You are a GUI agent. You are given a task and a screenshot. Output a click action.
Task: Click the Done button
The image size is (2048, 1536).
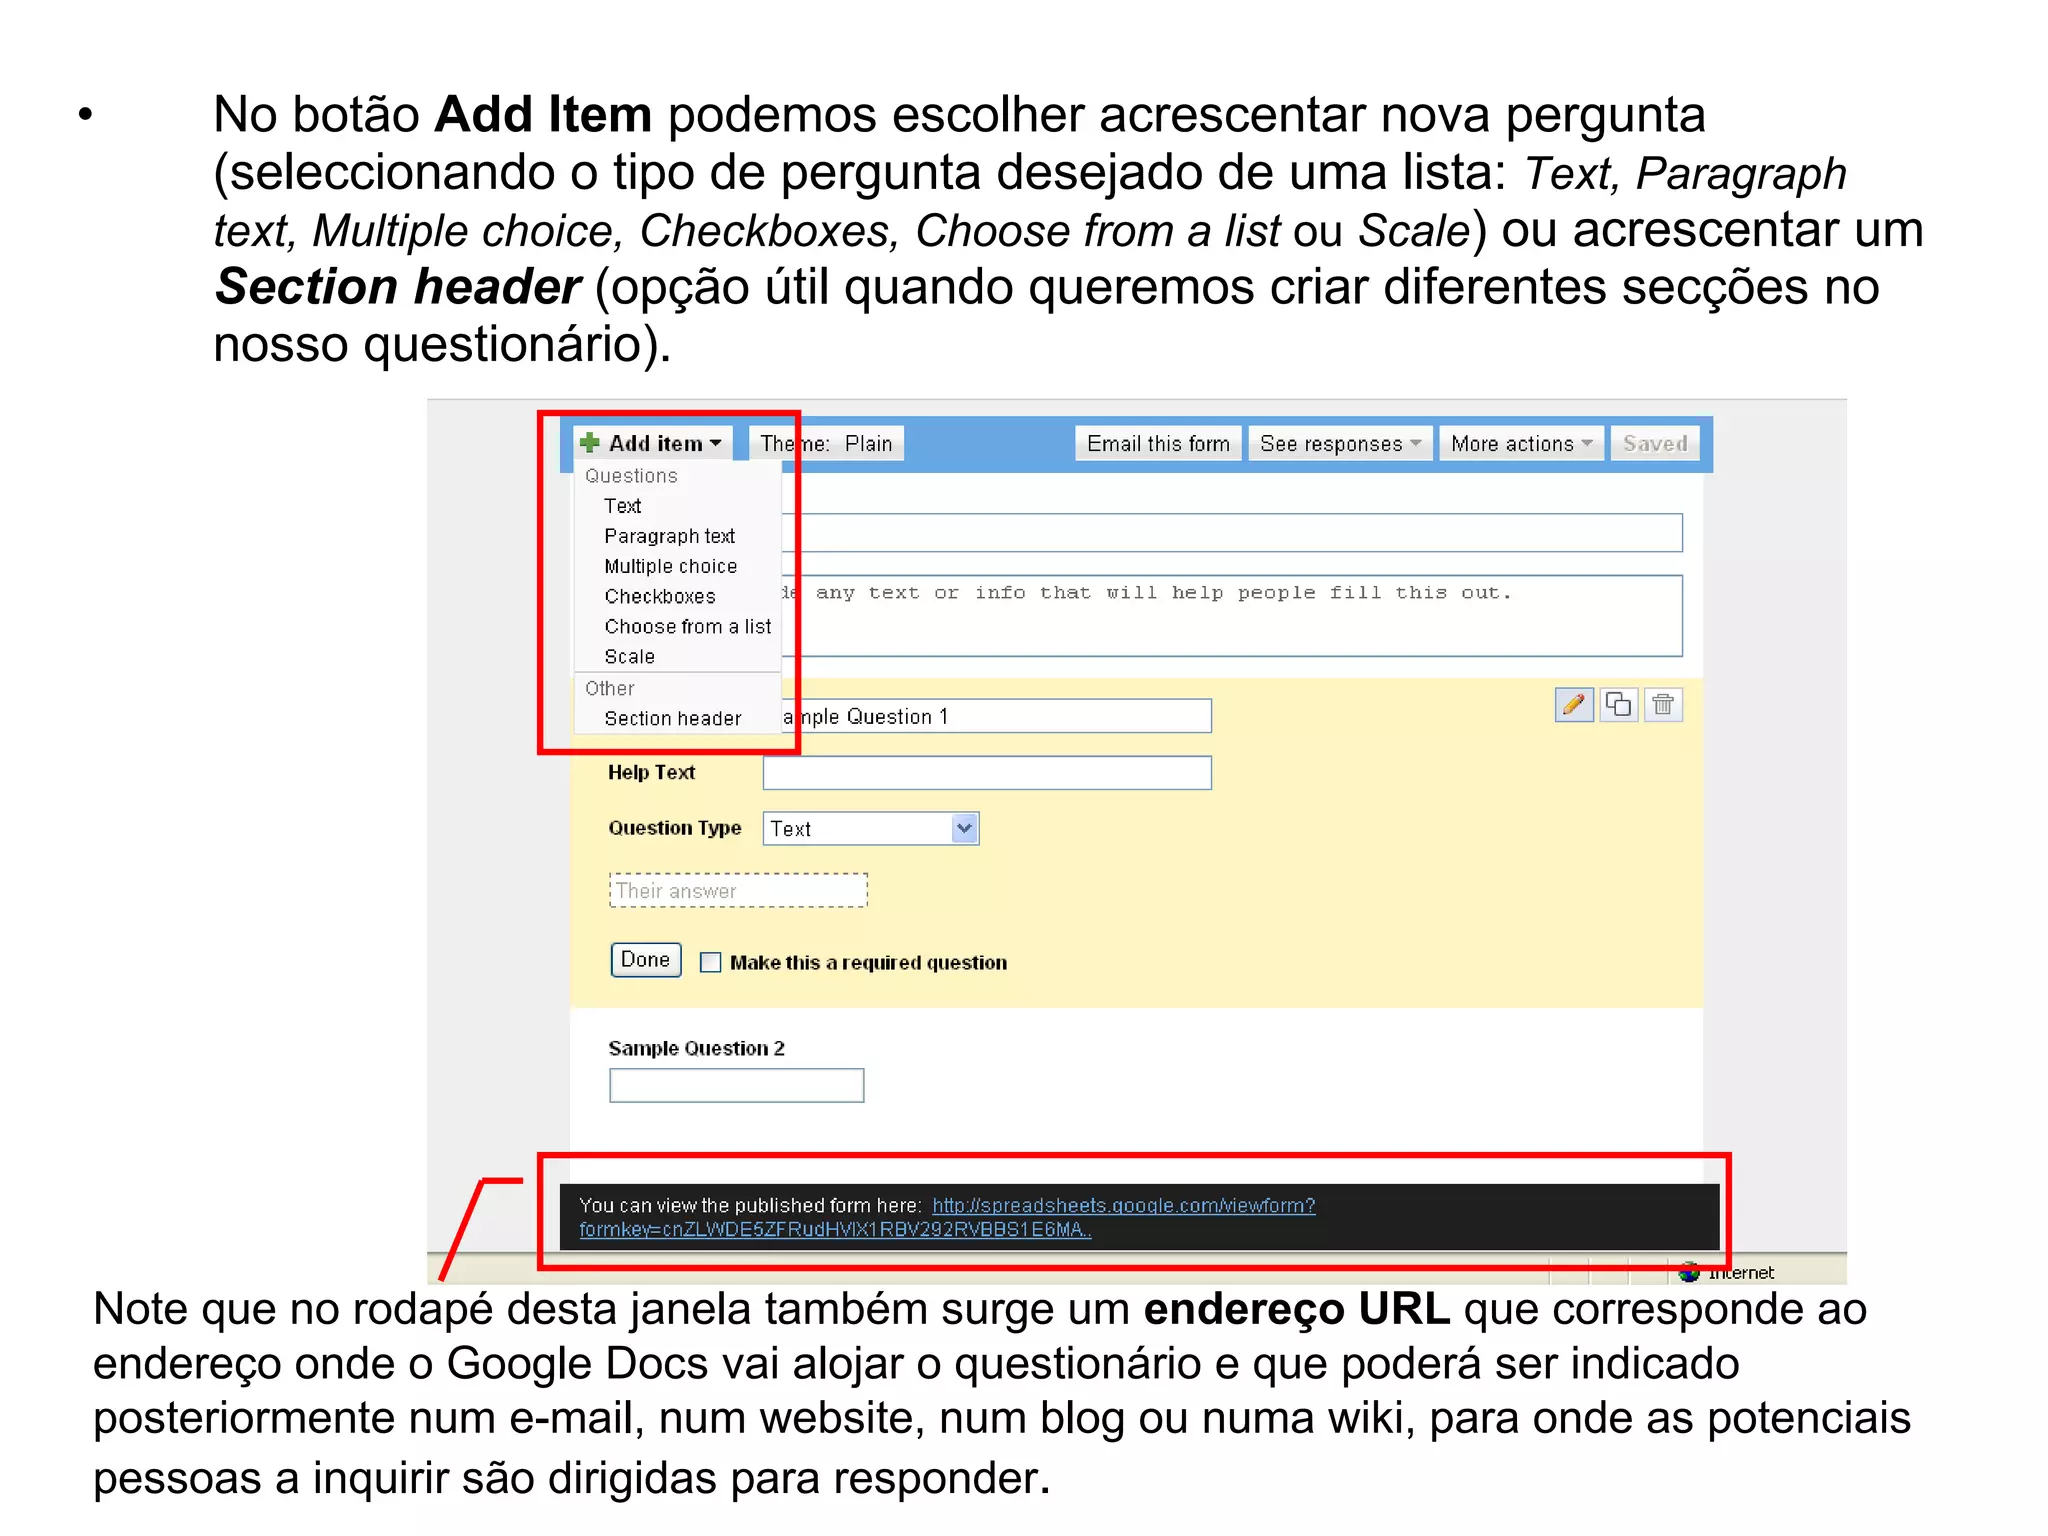coord(646,960)
